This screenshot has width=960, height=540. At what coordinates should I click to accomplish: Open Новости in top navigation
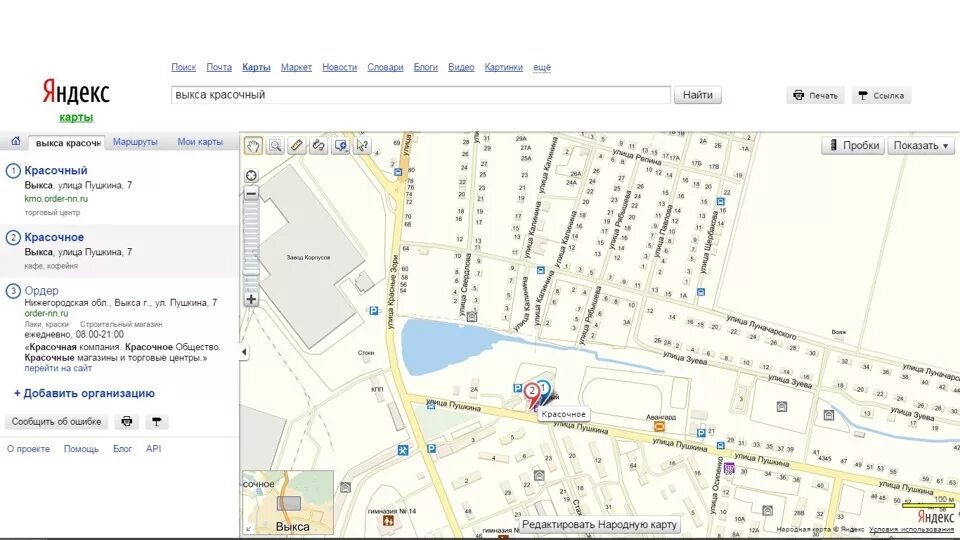click(340, 67)
